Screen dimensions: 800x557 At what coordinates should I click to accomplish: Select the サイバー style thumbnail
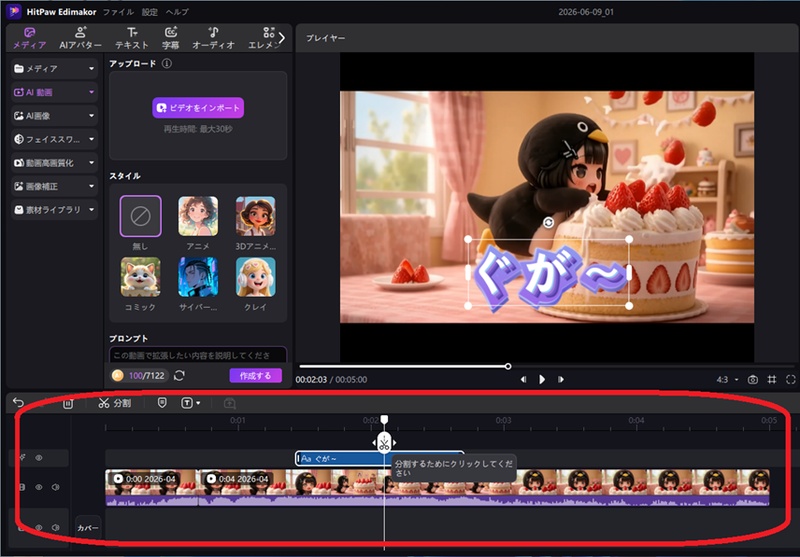coord(198,277)
